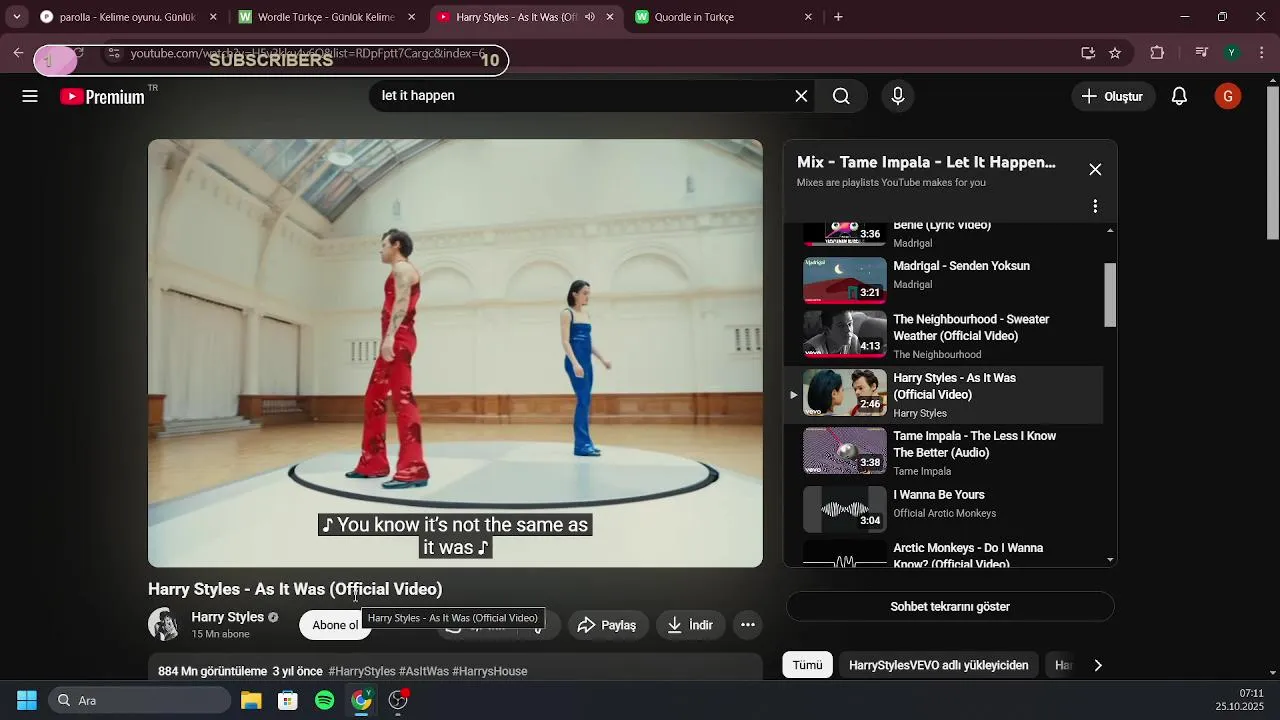Open File Explorer from the taskbar

pos(251,700)
